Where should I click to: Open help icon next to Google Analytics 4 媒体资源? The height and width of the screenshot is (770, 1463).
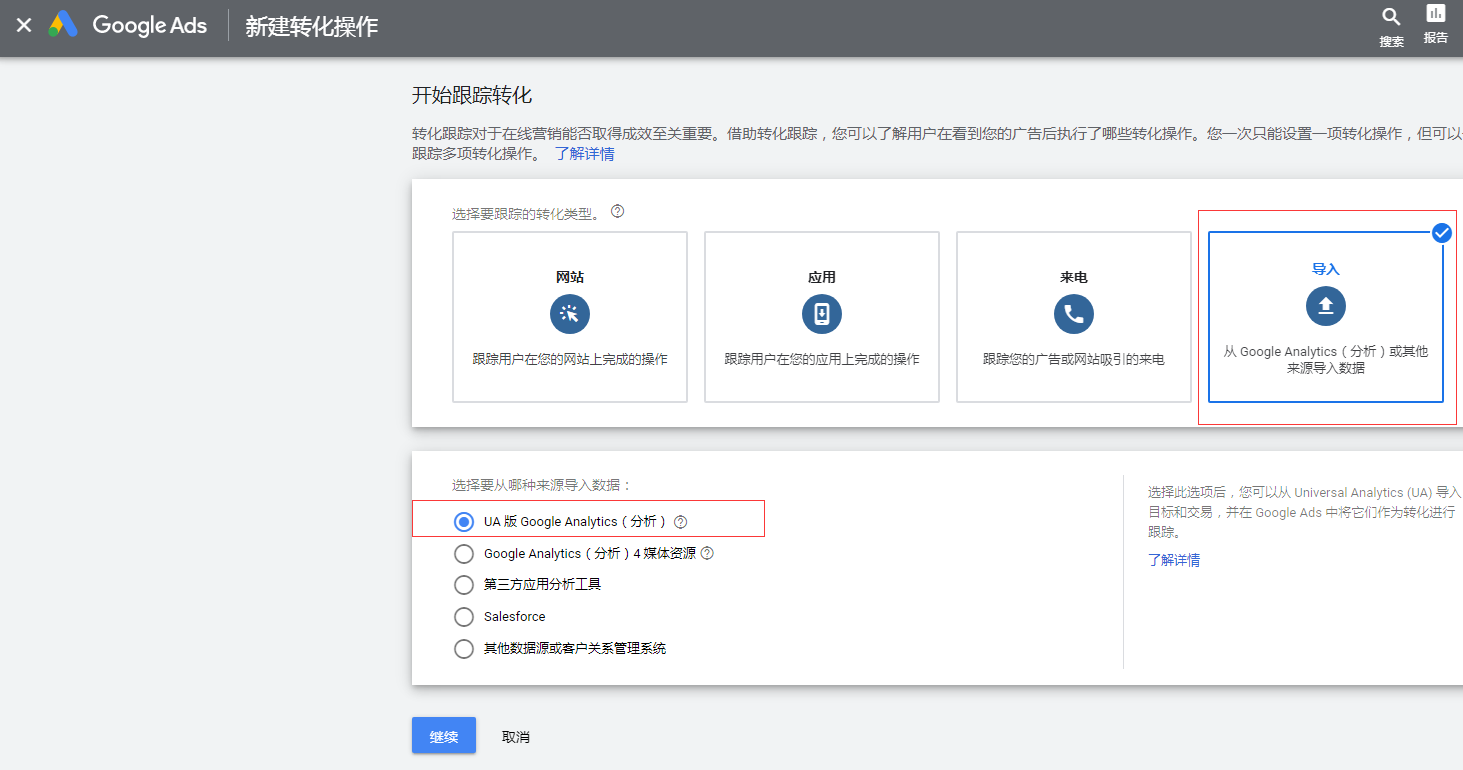[x=707, y=553]
